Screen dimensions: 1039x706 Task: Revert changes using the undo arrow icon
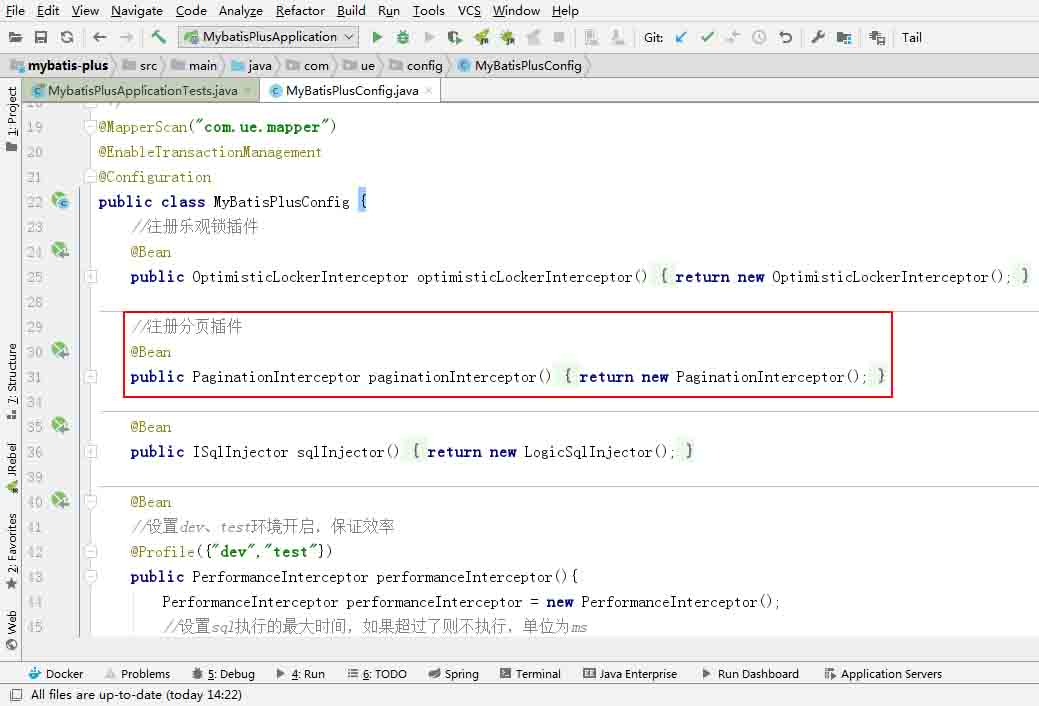[785, 37]
